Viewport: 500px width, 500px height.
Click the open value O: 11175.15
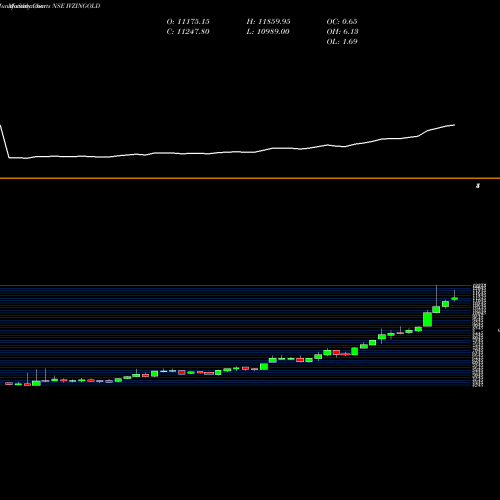click(x=188, y=22)
